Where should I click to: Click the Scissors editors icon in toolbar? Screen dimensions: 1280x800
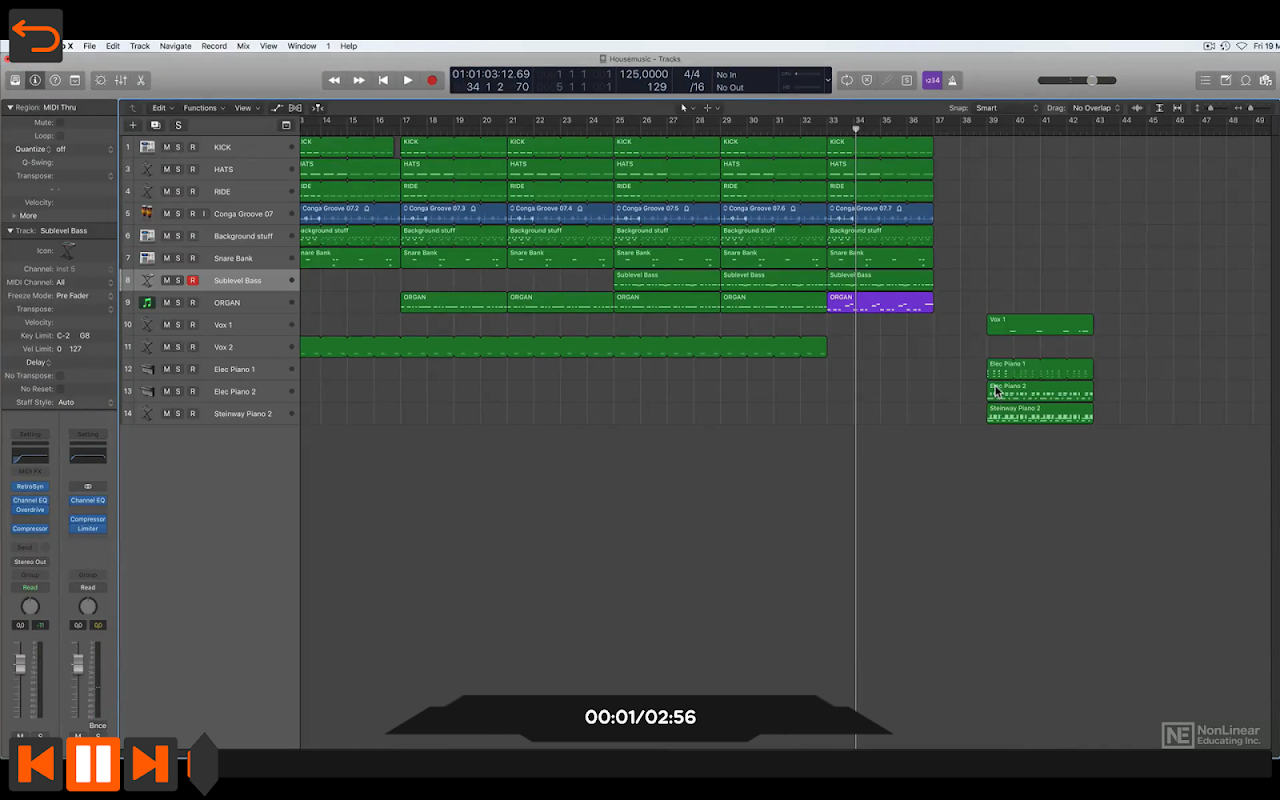pyautogui.click(x=141, y=80)
